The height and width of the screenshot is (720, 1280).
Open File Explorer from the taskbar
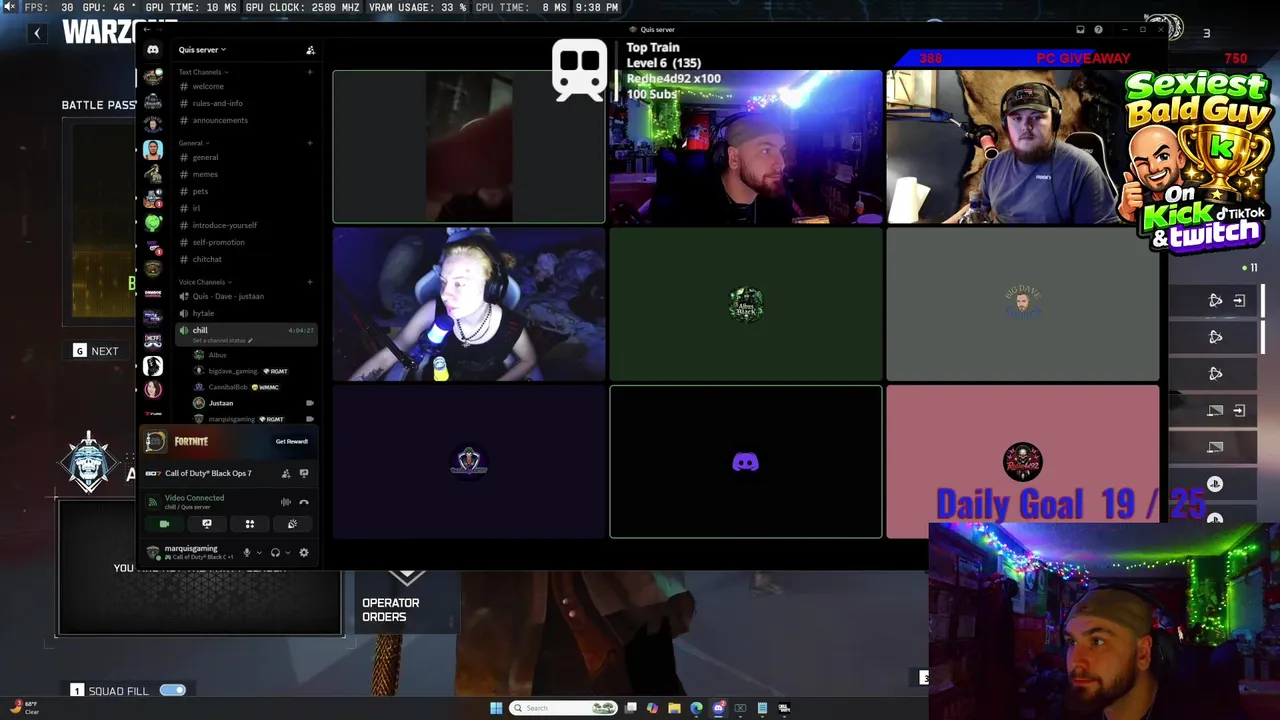point(674,708)
